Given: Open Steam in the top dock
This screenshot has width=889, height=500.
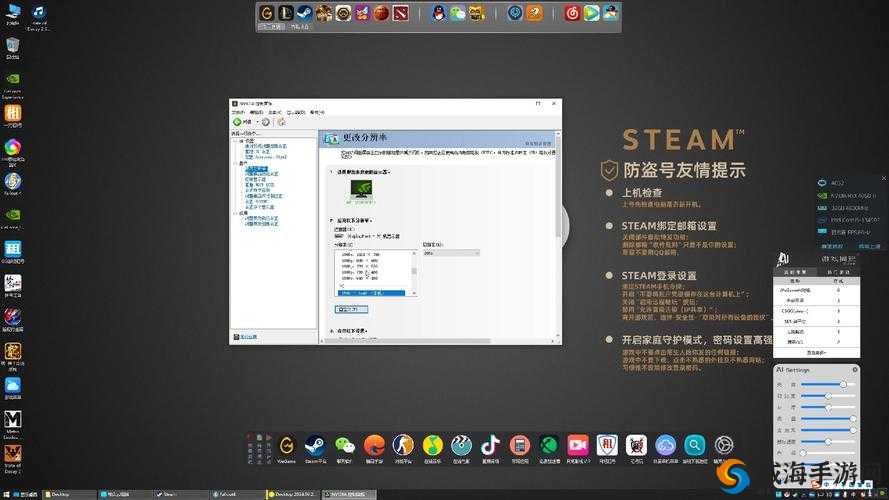Looking at the screenshot, I should (304, 12).
